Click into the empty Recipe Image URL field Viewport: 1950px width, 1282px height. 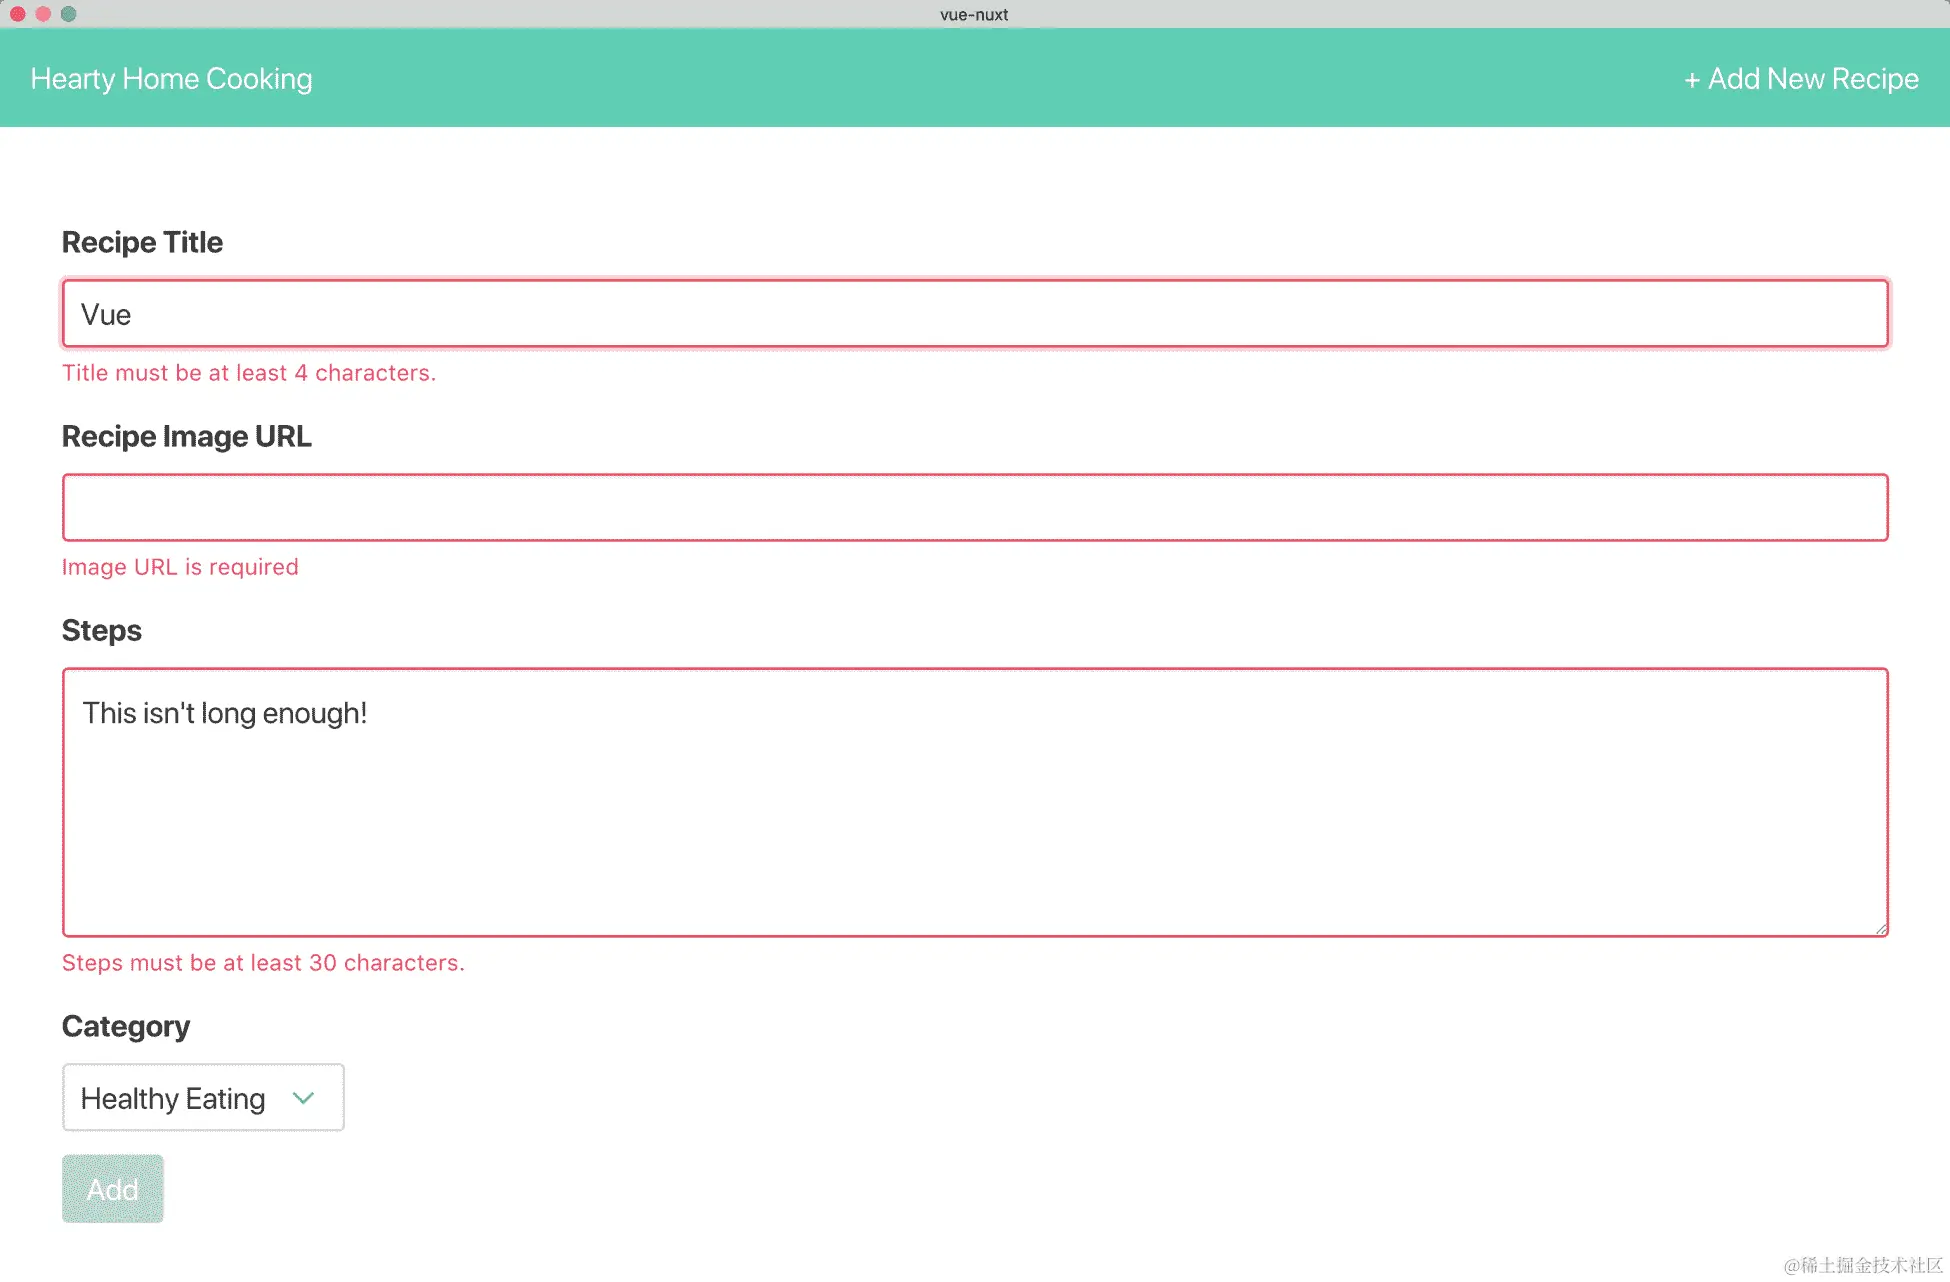pos(975,508)
